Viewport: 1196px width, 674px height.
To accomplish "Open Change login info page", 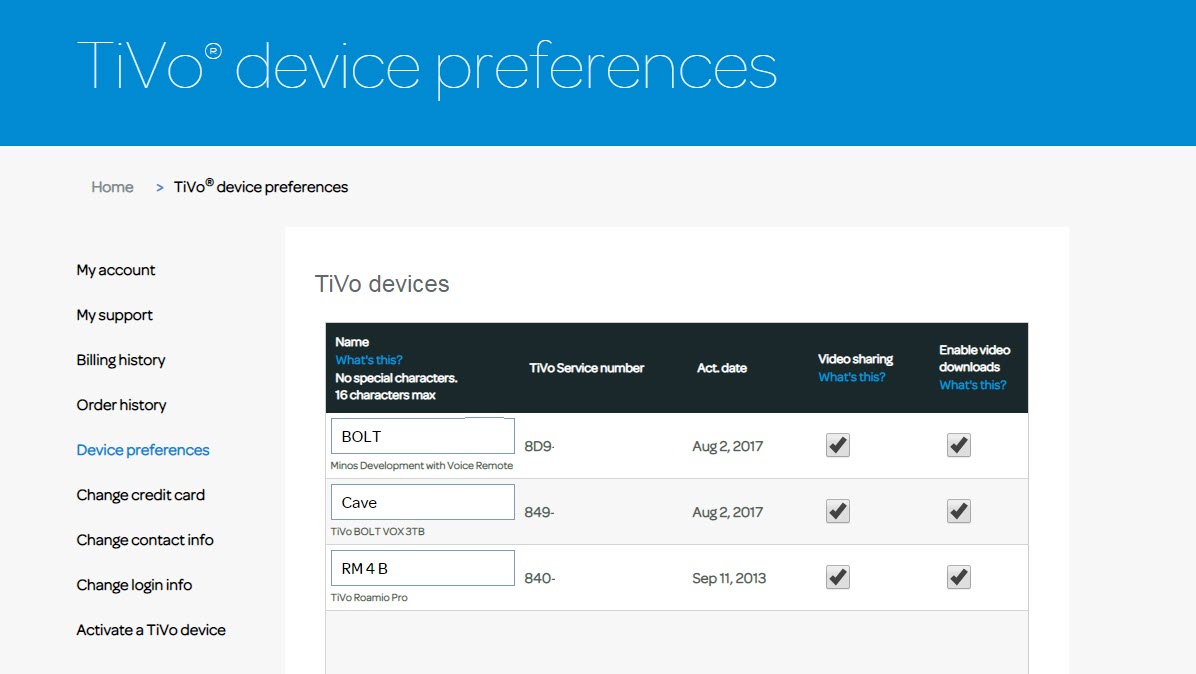I will click(134, 585).
